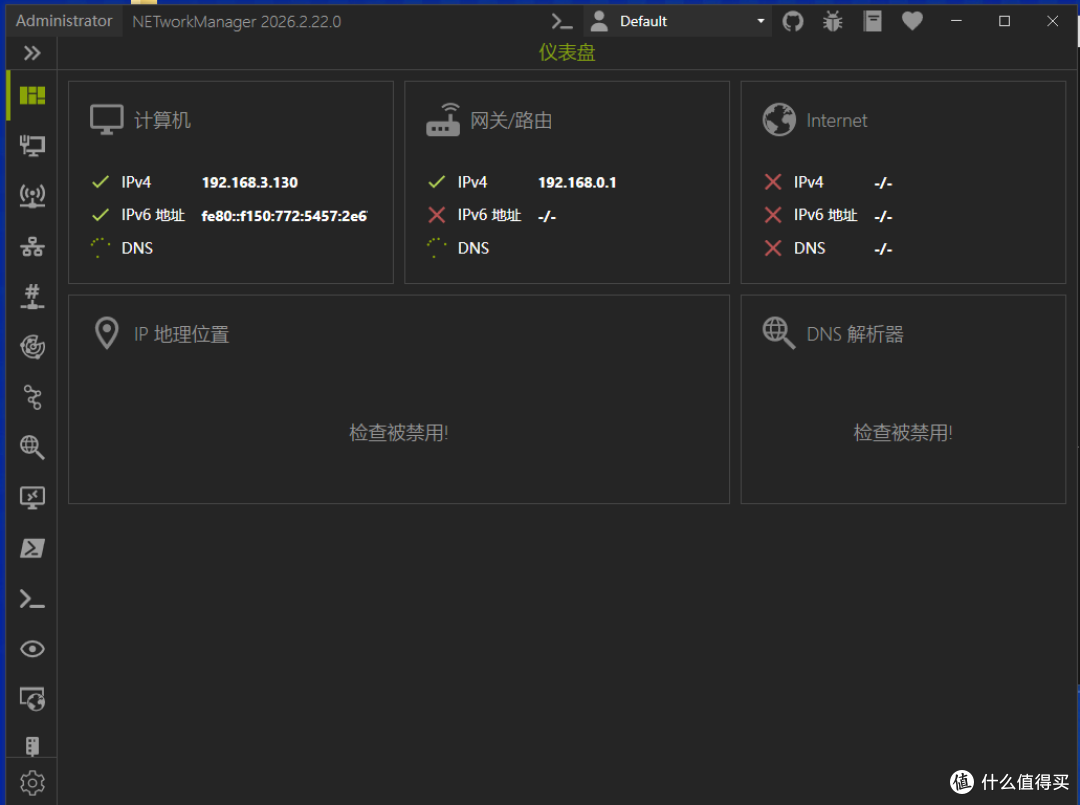The height and width of the screenshot is (805, 1080).
Task: Open the Network Interface tool
Action: coord(32,145)
